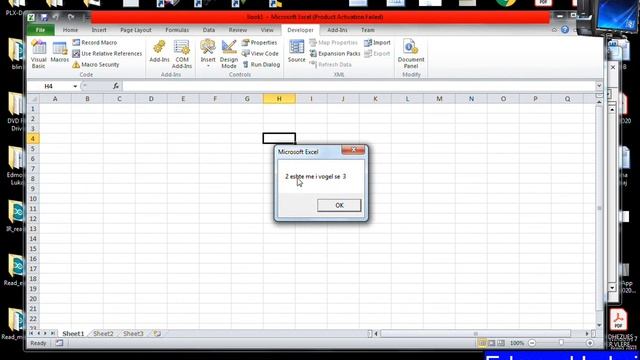Go to last sheet tab arrow
This screenshot has width=640, height=360.
click(x=53, y=333)
